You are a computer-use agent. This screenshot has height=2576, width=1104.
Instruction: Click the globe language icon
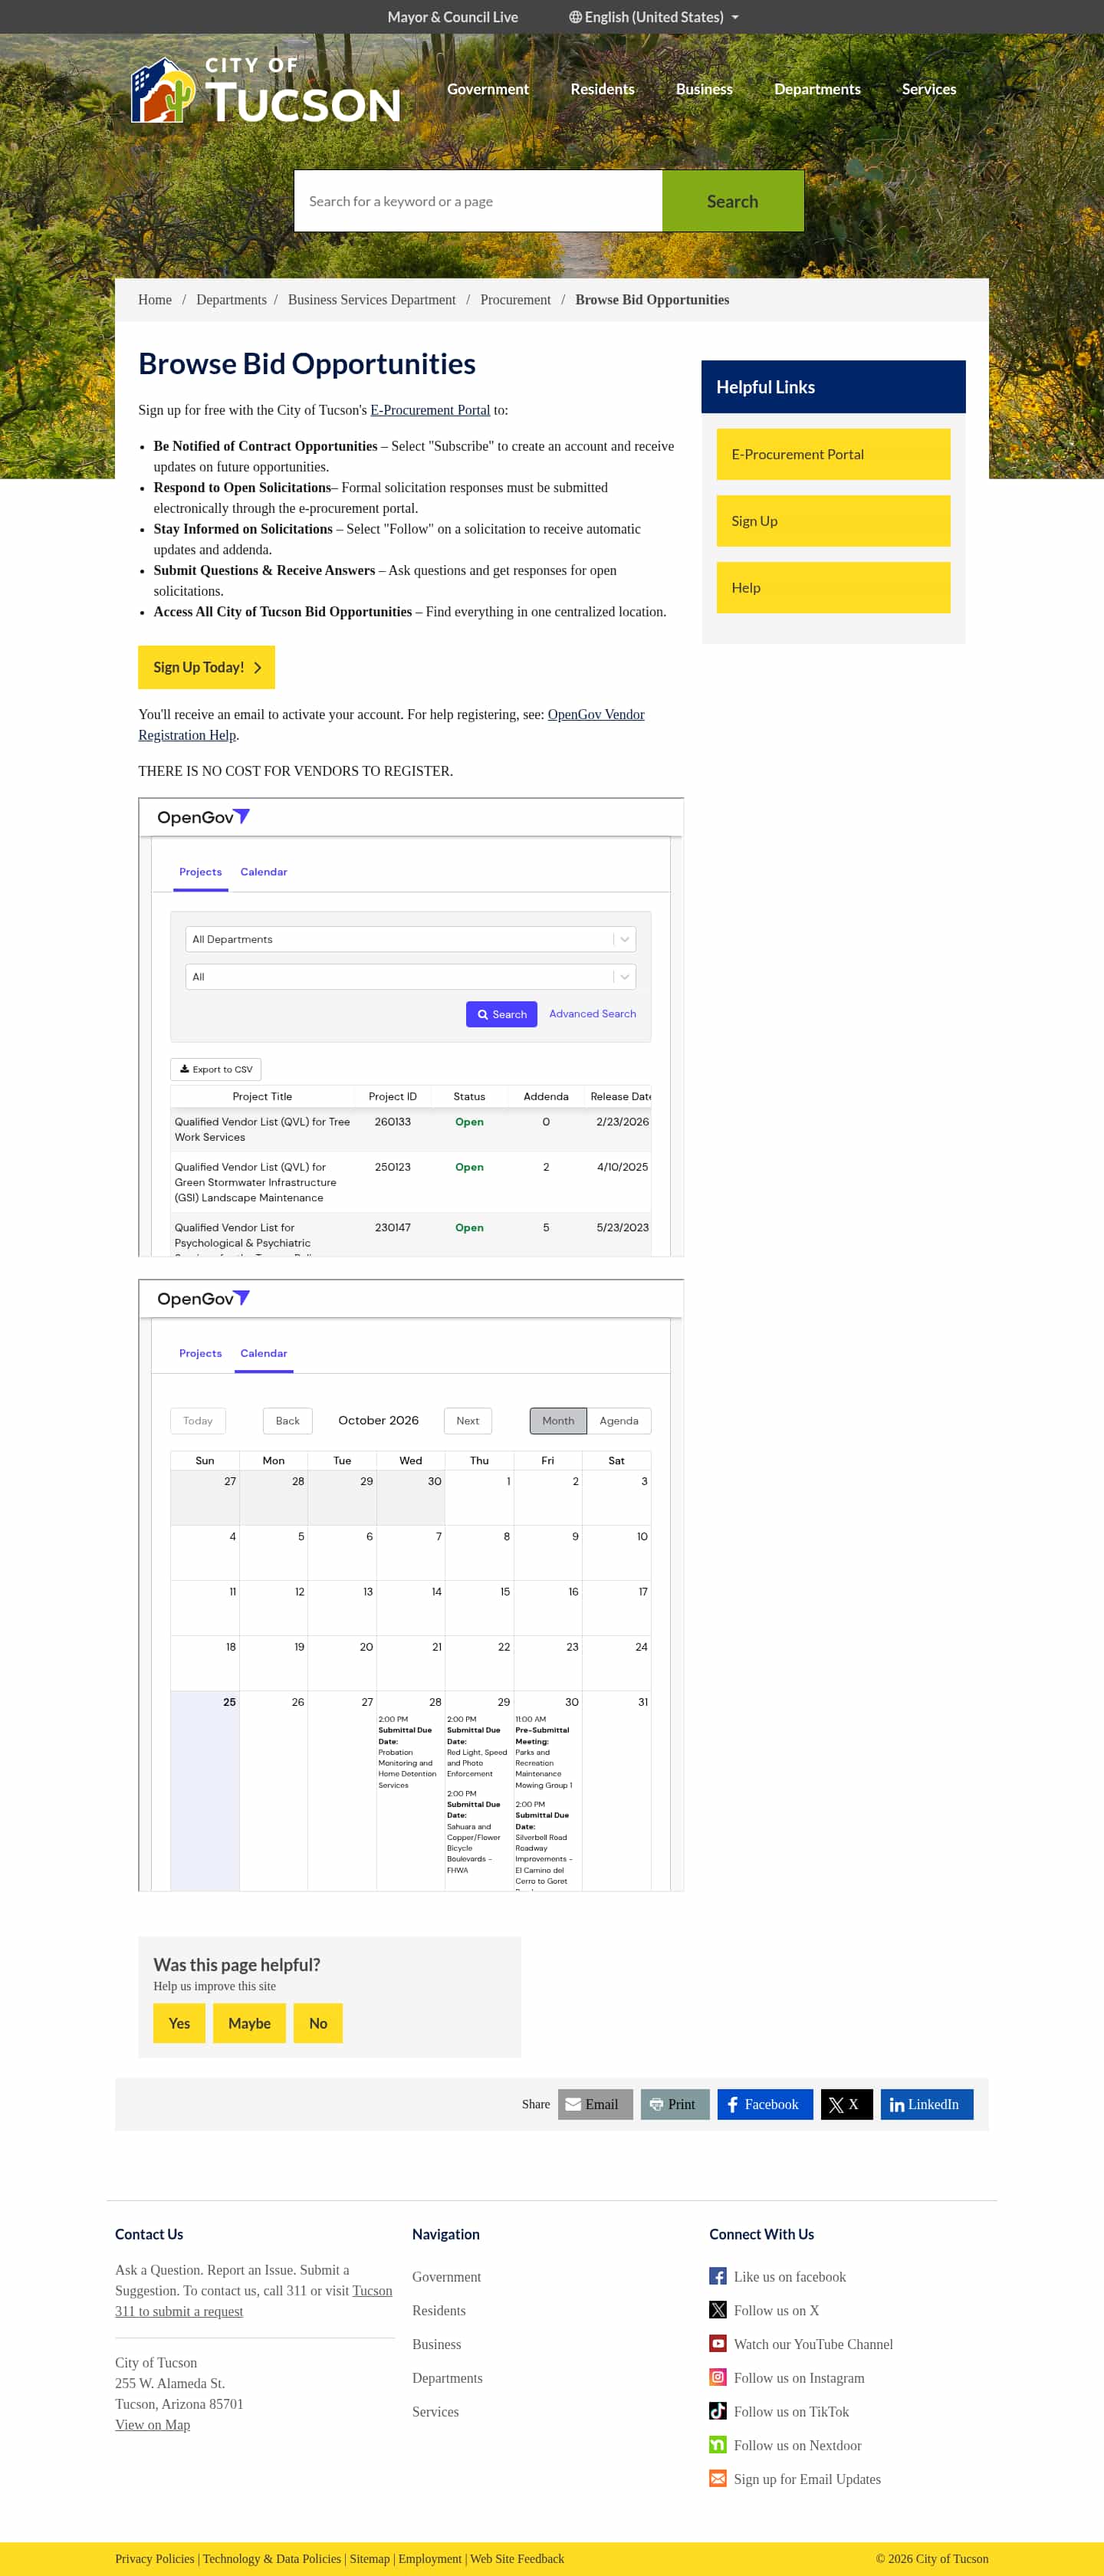[x=575, y=17]
